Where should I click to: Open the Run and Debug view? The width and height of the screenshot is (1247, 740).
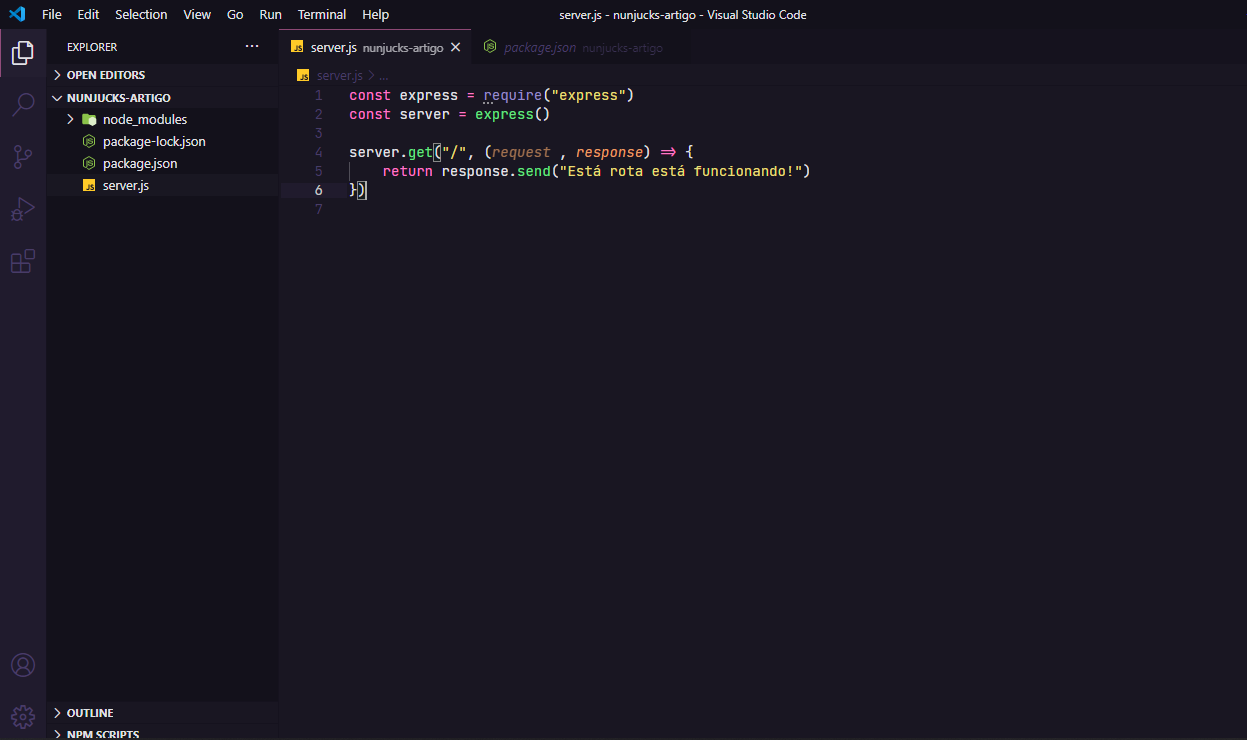coord(23,209)
